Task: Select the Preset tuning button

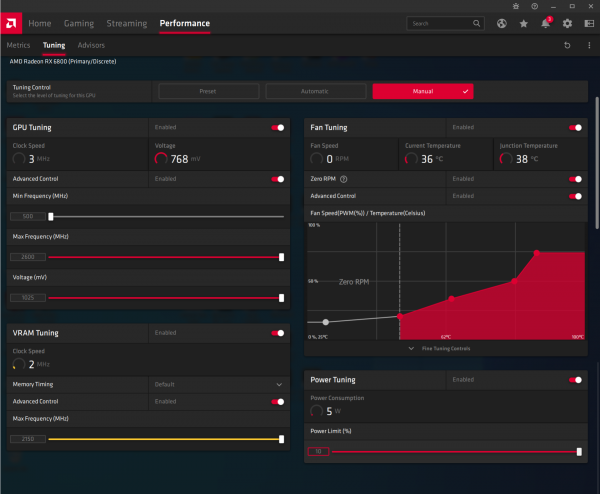Action: point(209,91)
